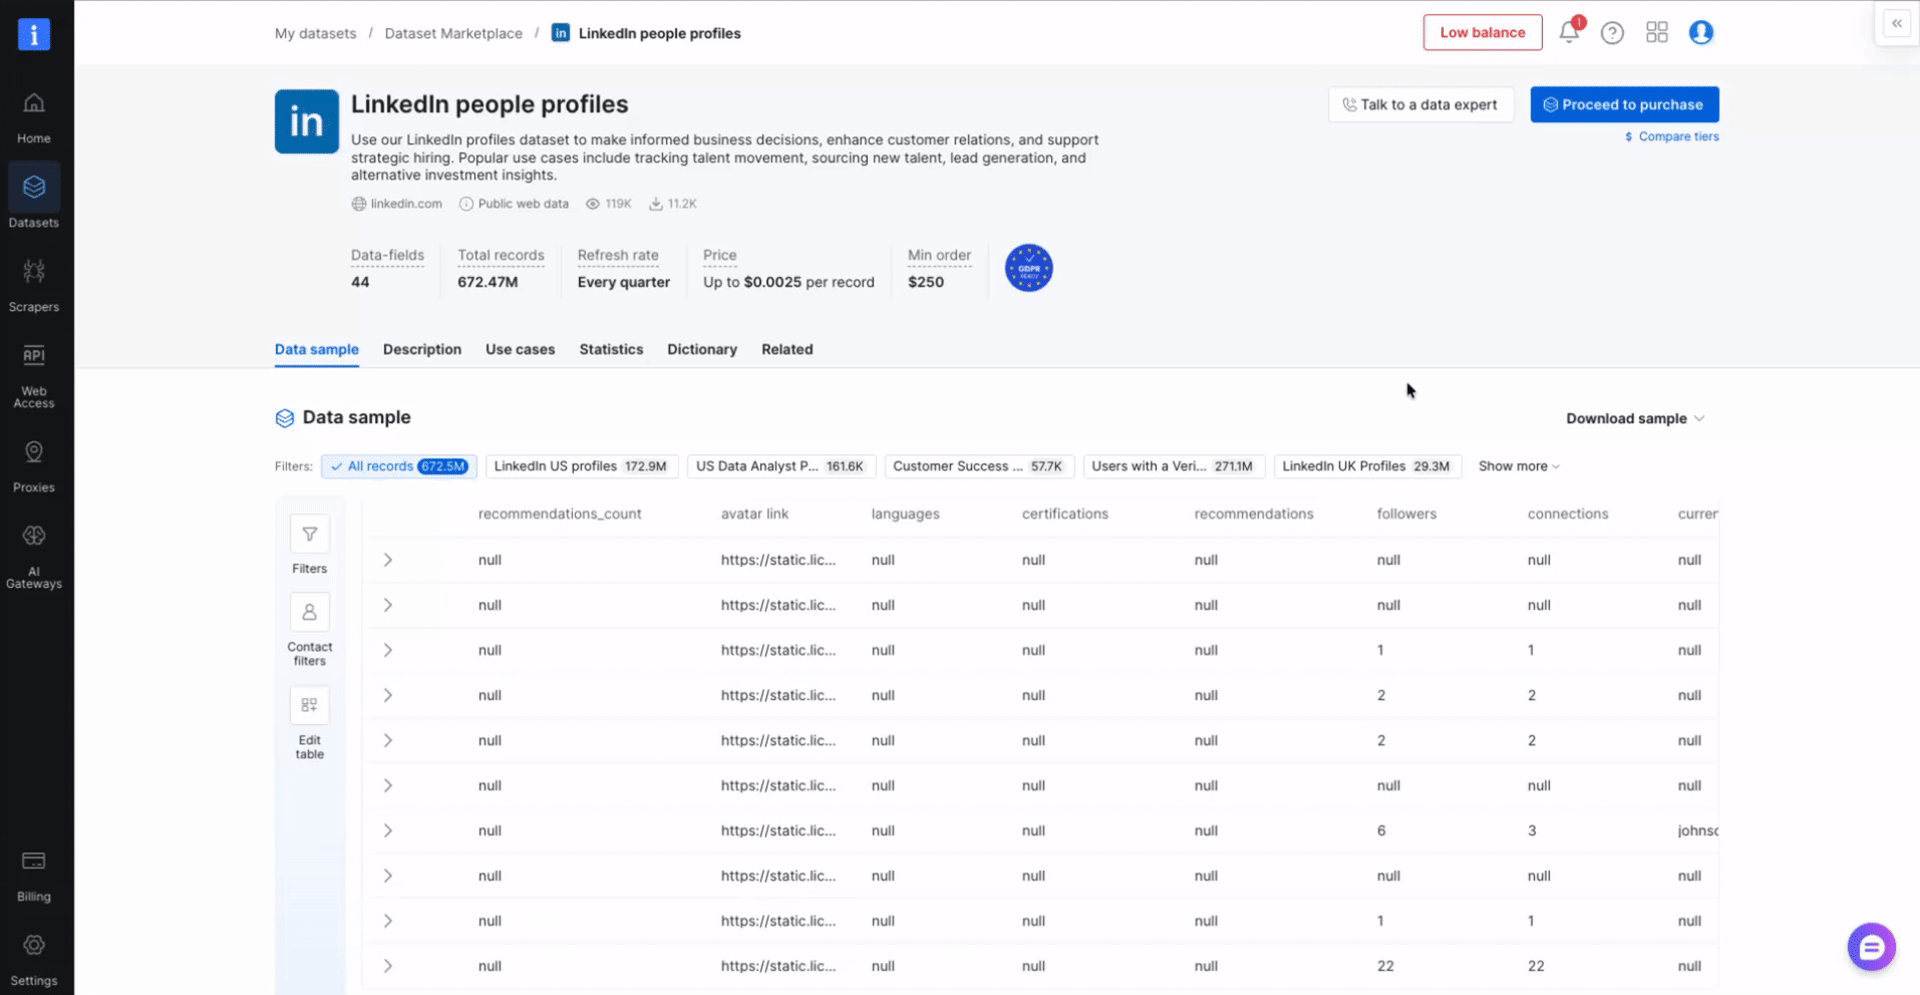Select the US Data Analyst filter
Image resolution: width=1920 pixels, height=995 pixels.
pyautogui.click(x=782, y=466)
